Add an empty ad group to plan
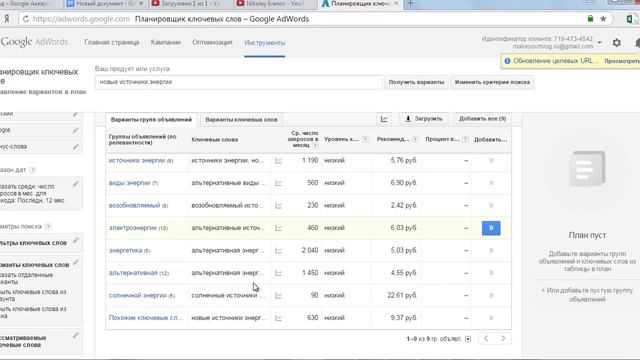Image resolution: width=640 pixels, height=360 pixels. [x=587, y=295]
